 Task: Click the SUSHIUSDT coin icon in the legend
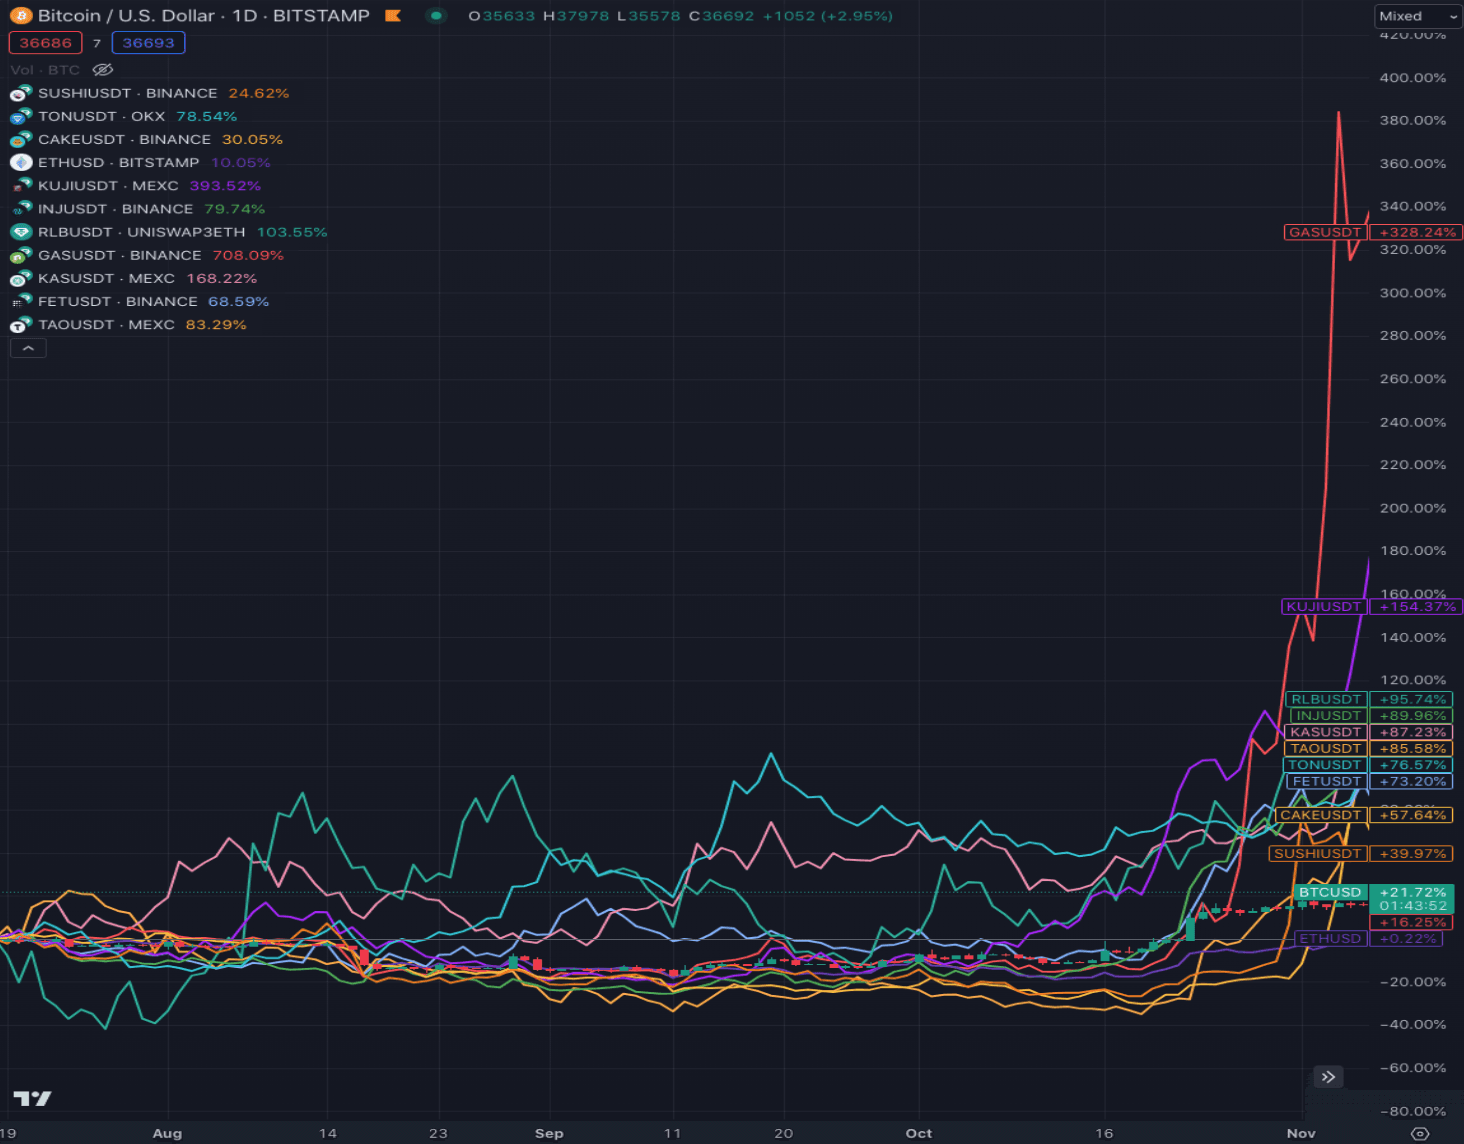20,94
